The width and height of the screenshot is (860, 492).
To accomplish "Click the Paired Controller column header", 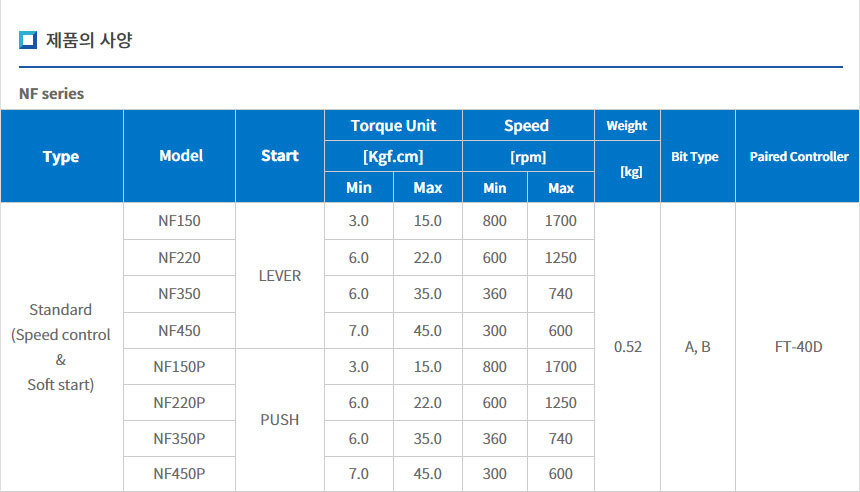I will click(x=798, y=156).
